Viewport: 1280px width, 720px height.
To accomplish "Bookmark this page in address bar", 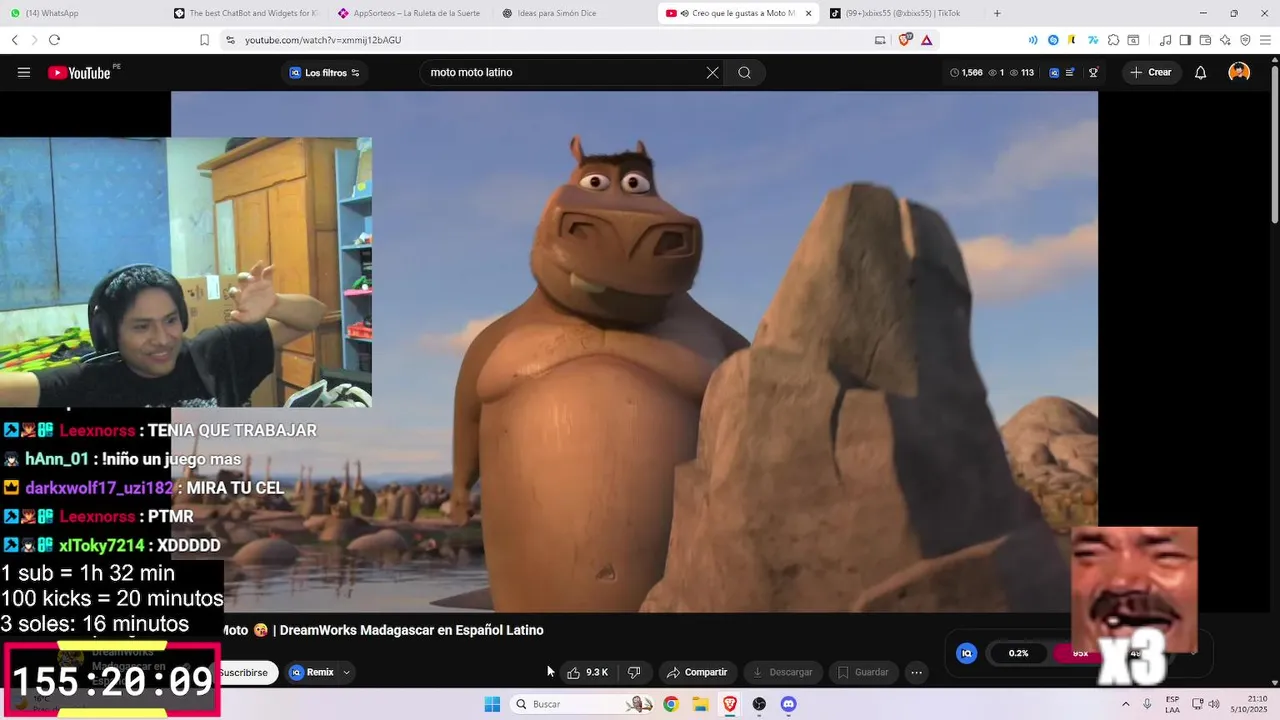I will (204, 40).
